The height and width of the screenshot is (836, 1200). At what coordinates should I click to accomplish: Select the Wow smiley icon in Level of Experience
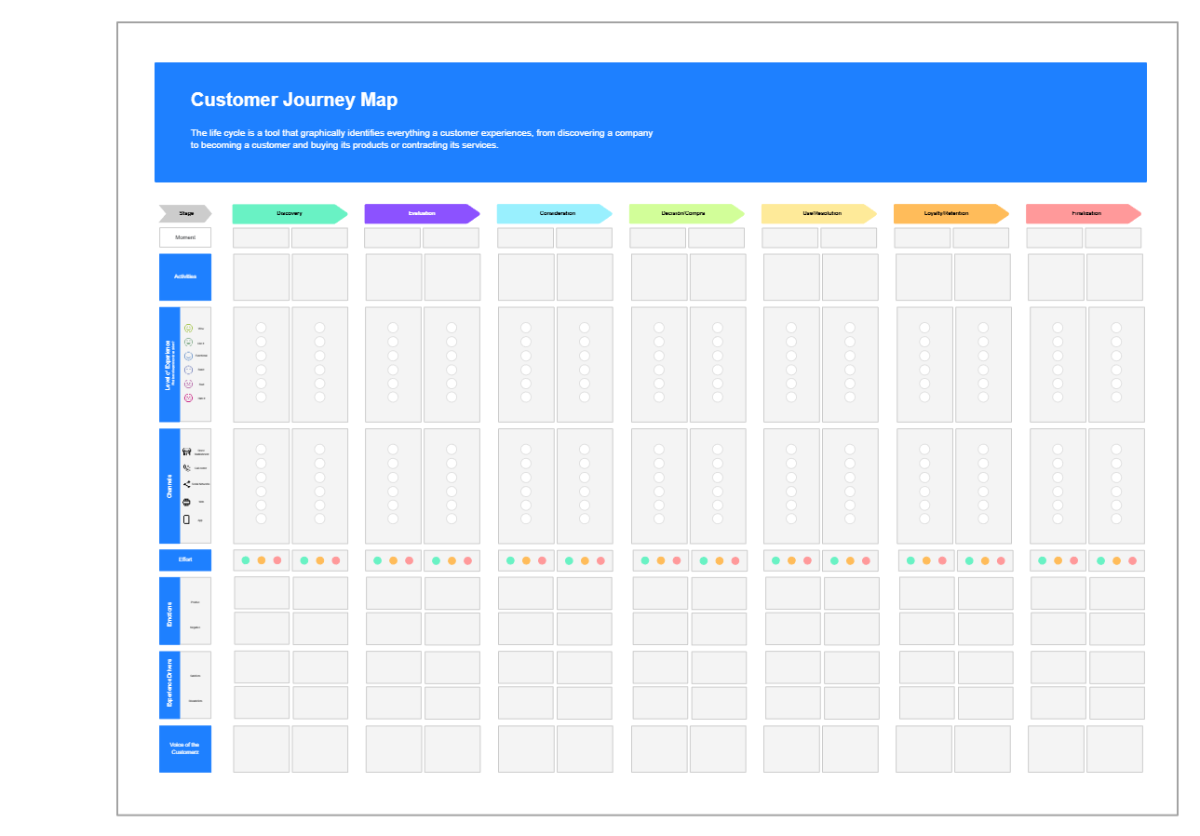(x=187, y=327)
